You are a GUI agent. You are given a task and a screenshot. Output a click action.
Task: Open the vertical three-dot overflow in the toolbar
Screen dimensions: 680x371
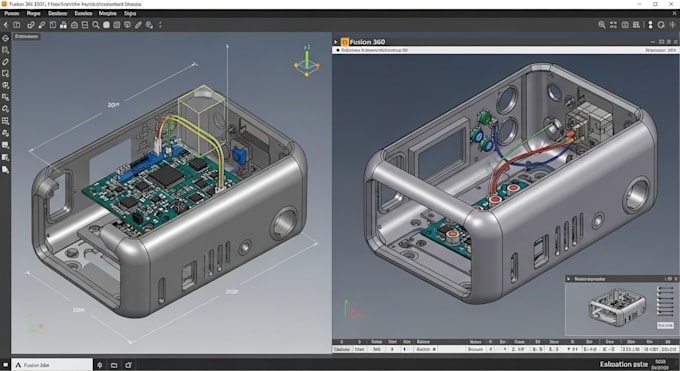click(160, 25)
